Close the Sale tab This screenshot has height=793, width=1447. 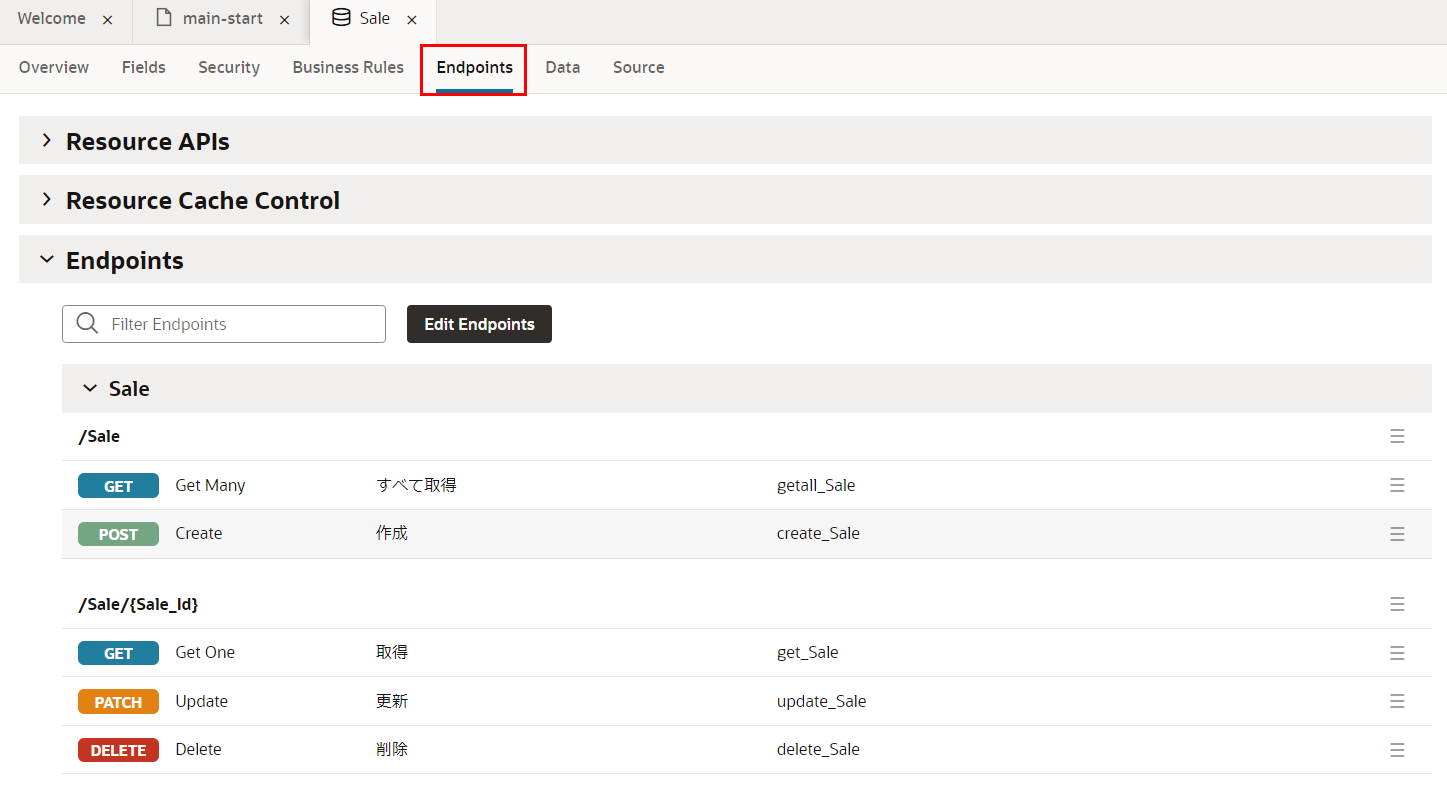[412, 20]
